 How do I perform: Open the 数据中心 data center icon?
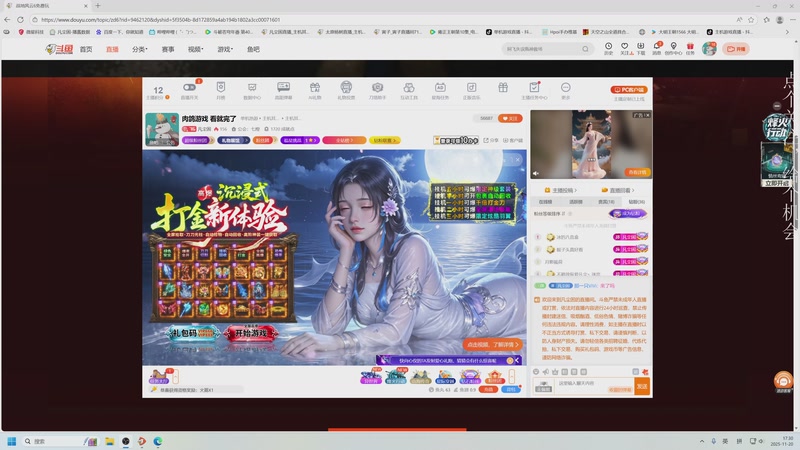coord(252,90)
